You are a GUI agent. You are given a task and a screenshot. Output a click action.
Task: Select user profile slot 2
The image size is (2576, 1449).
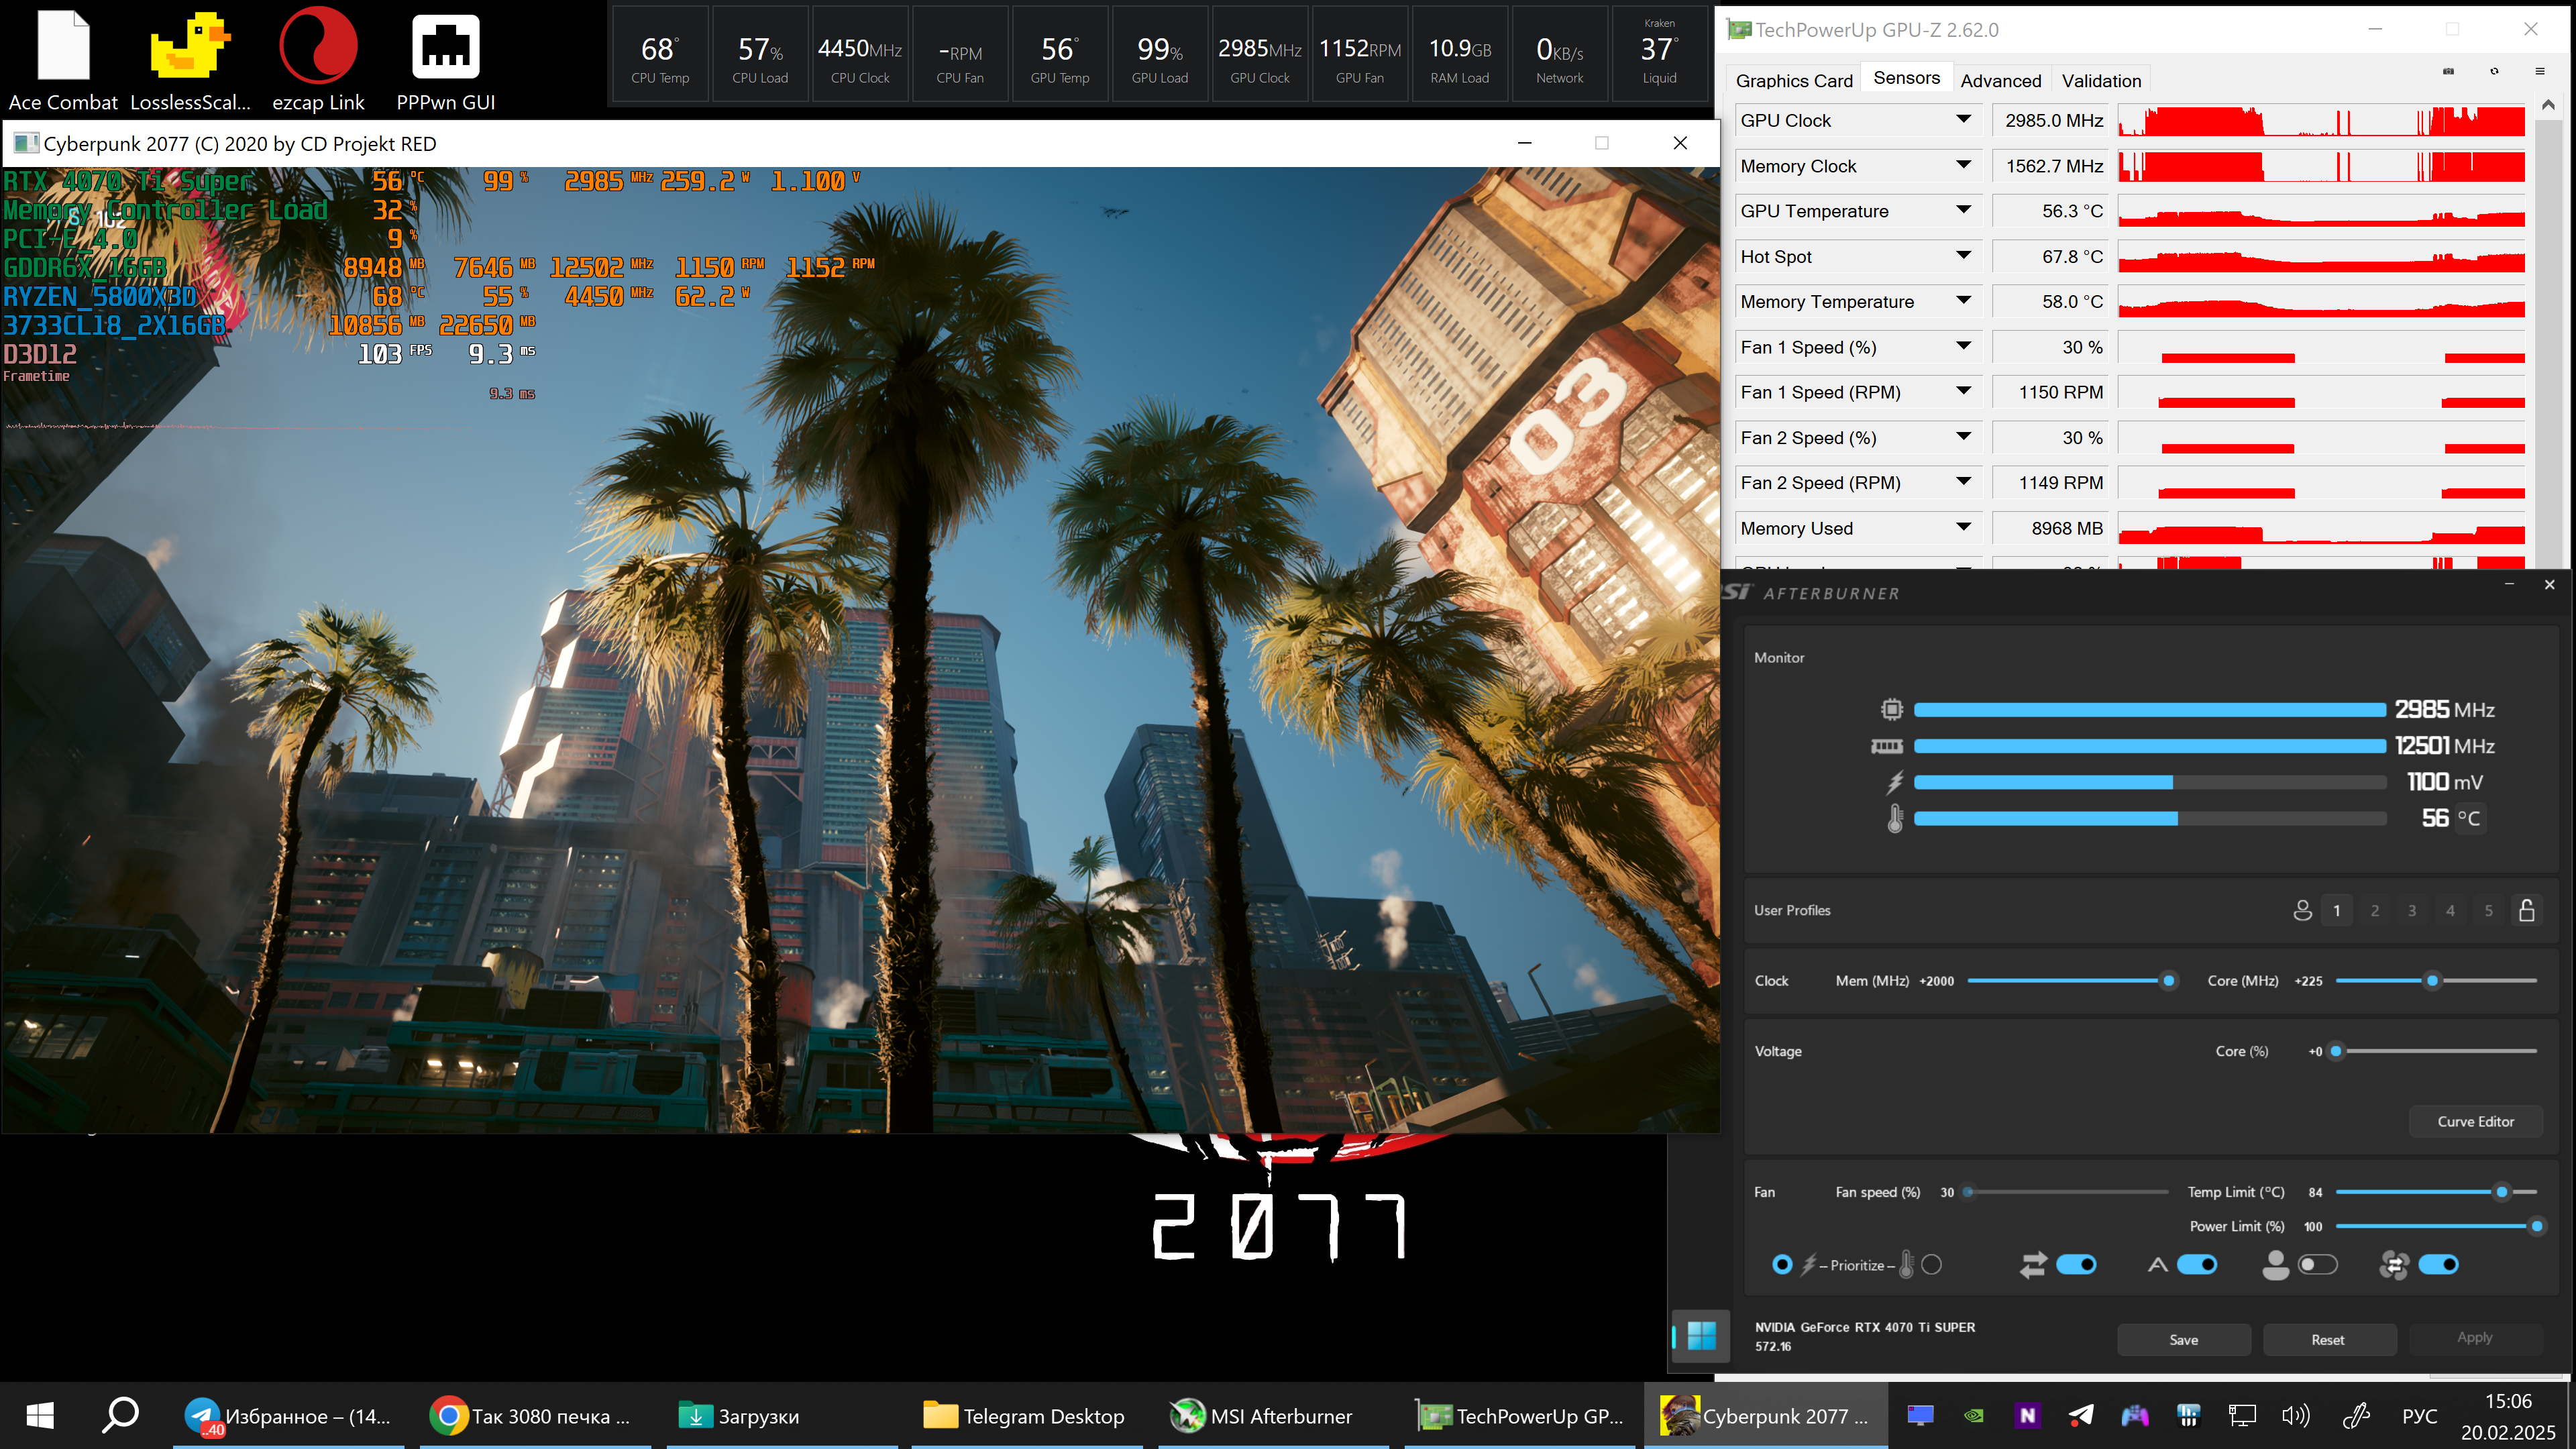(x=2374, y=910)
